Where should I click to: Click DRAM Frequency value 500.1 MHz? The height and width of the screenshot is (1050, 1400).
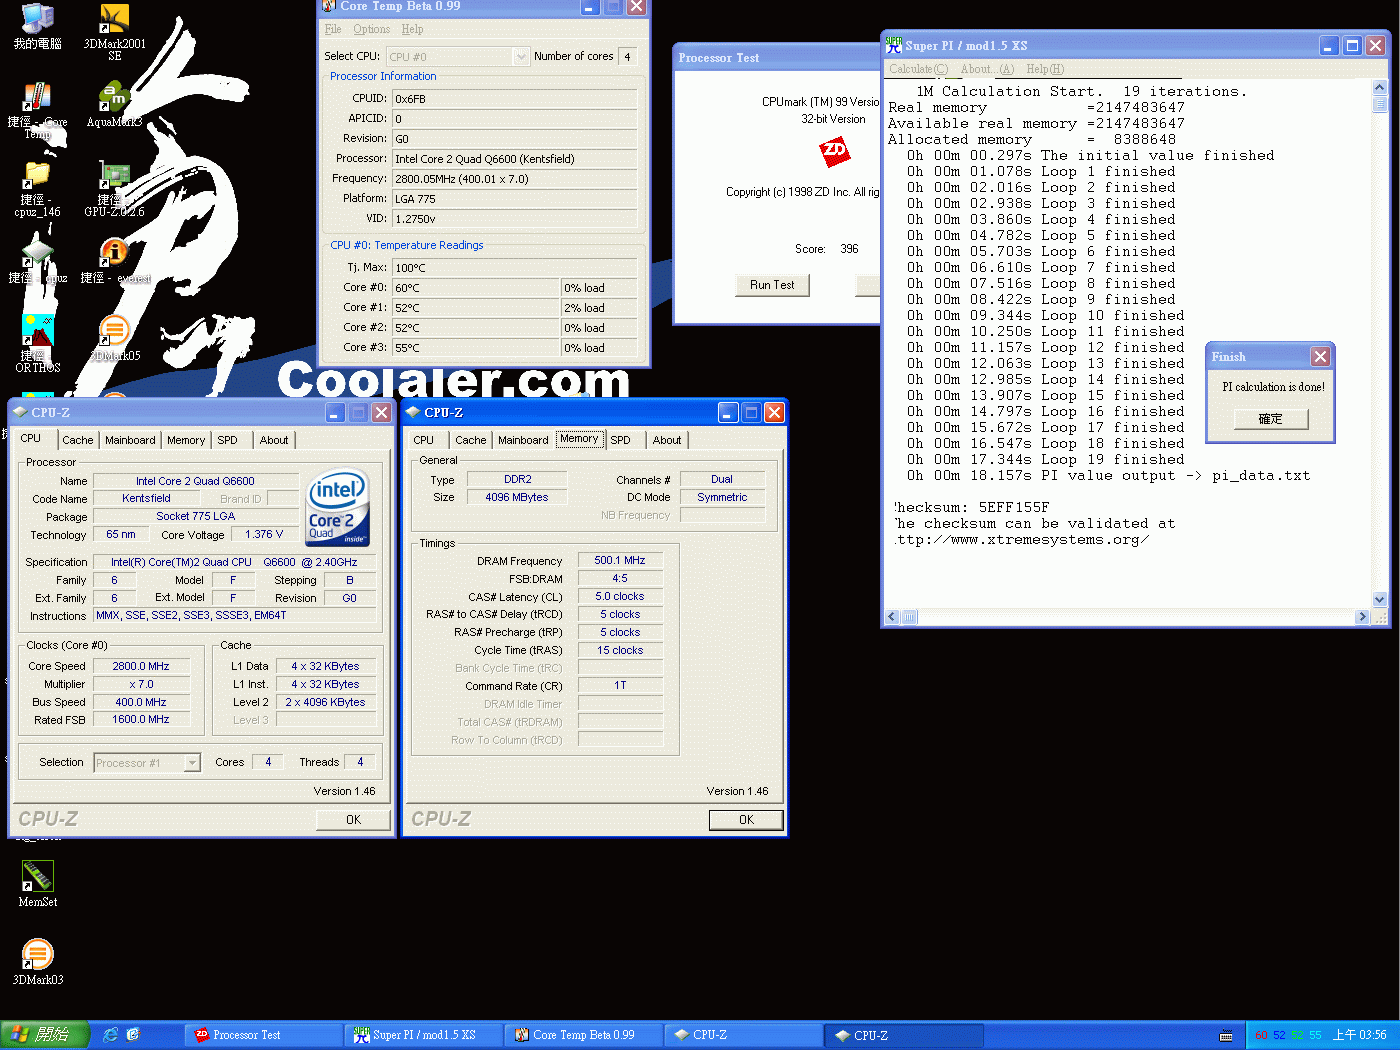620,561
